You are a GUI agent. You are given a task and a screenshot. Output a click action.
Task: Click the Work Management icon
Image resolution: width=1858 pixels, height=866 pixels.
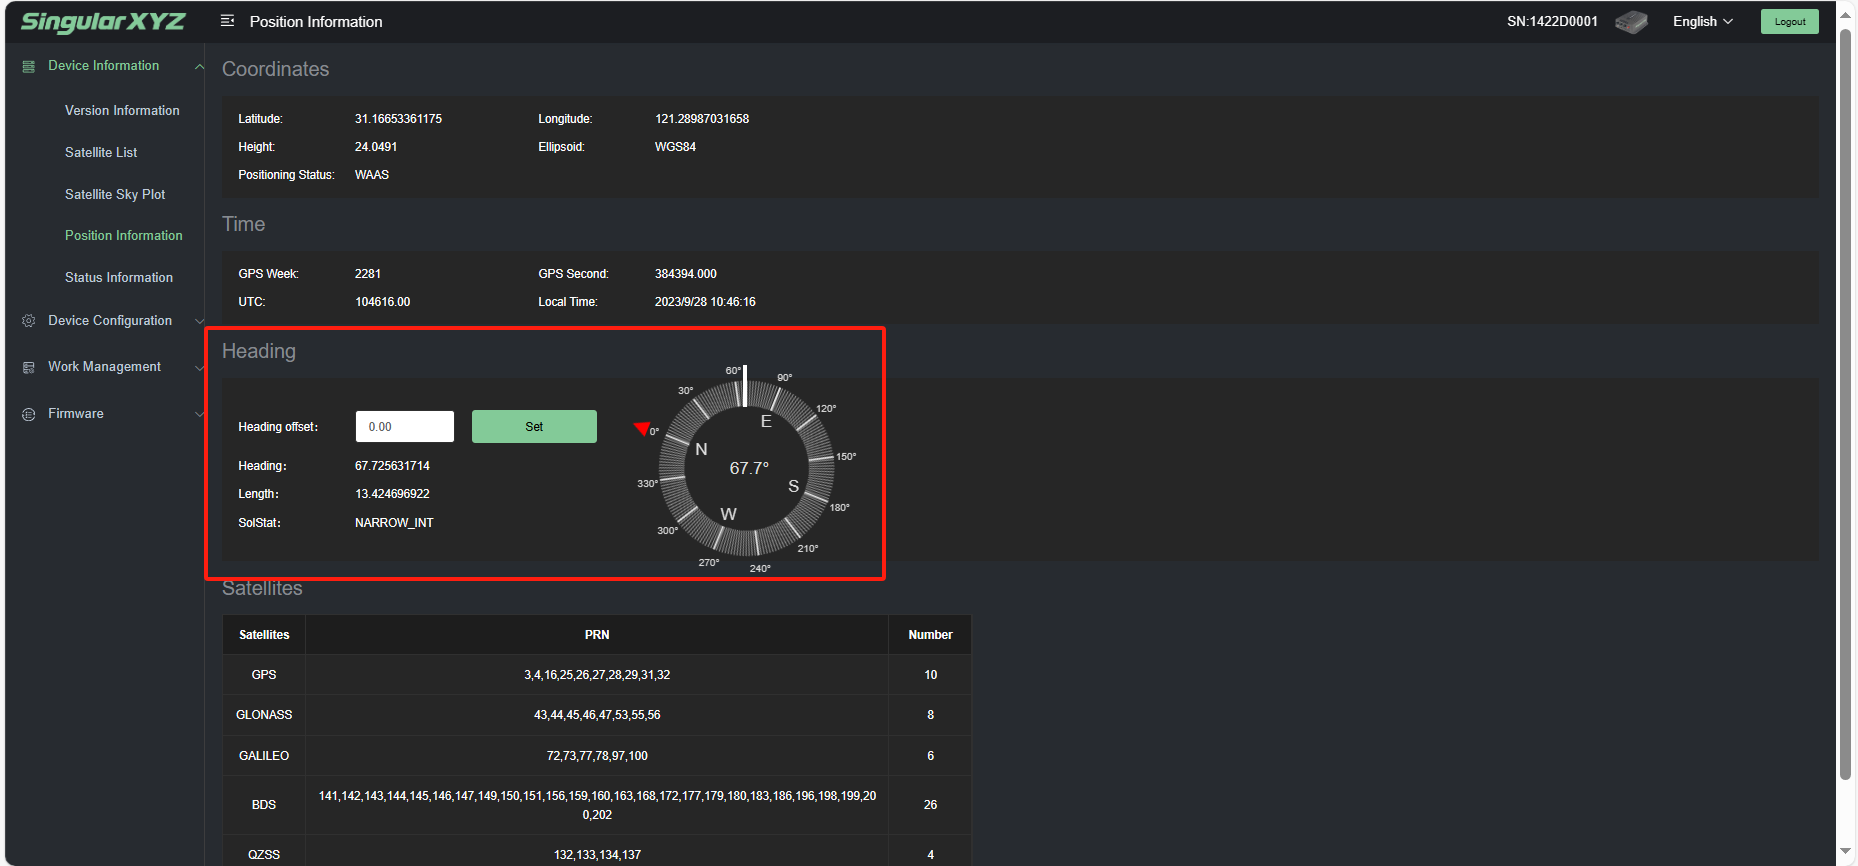29,367
